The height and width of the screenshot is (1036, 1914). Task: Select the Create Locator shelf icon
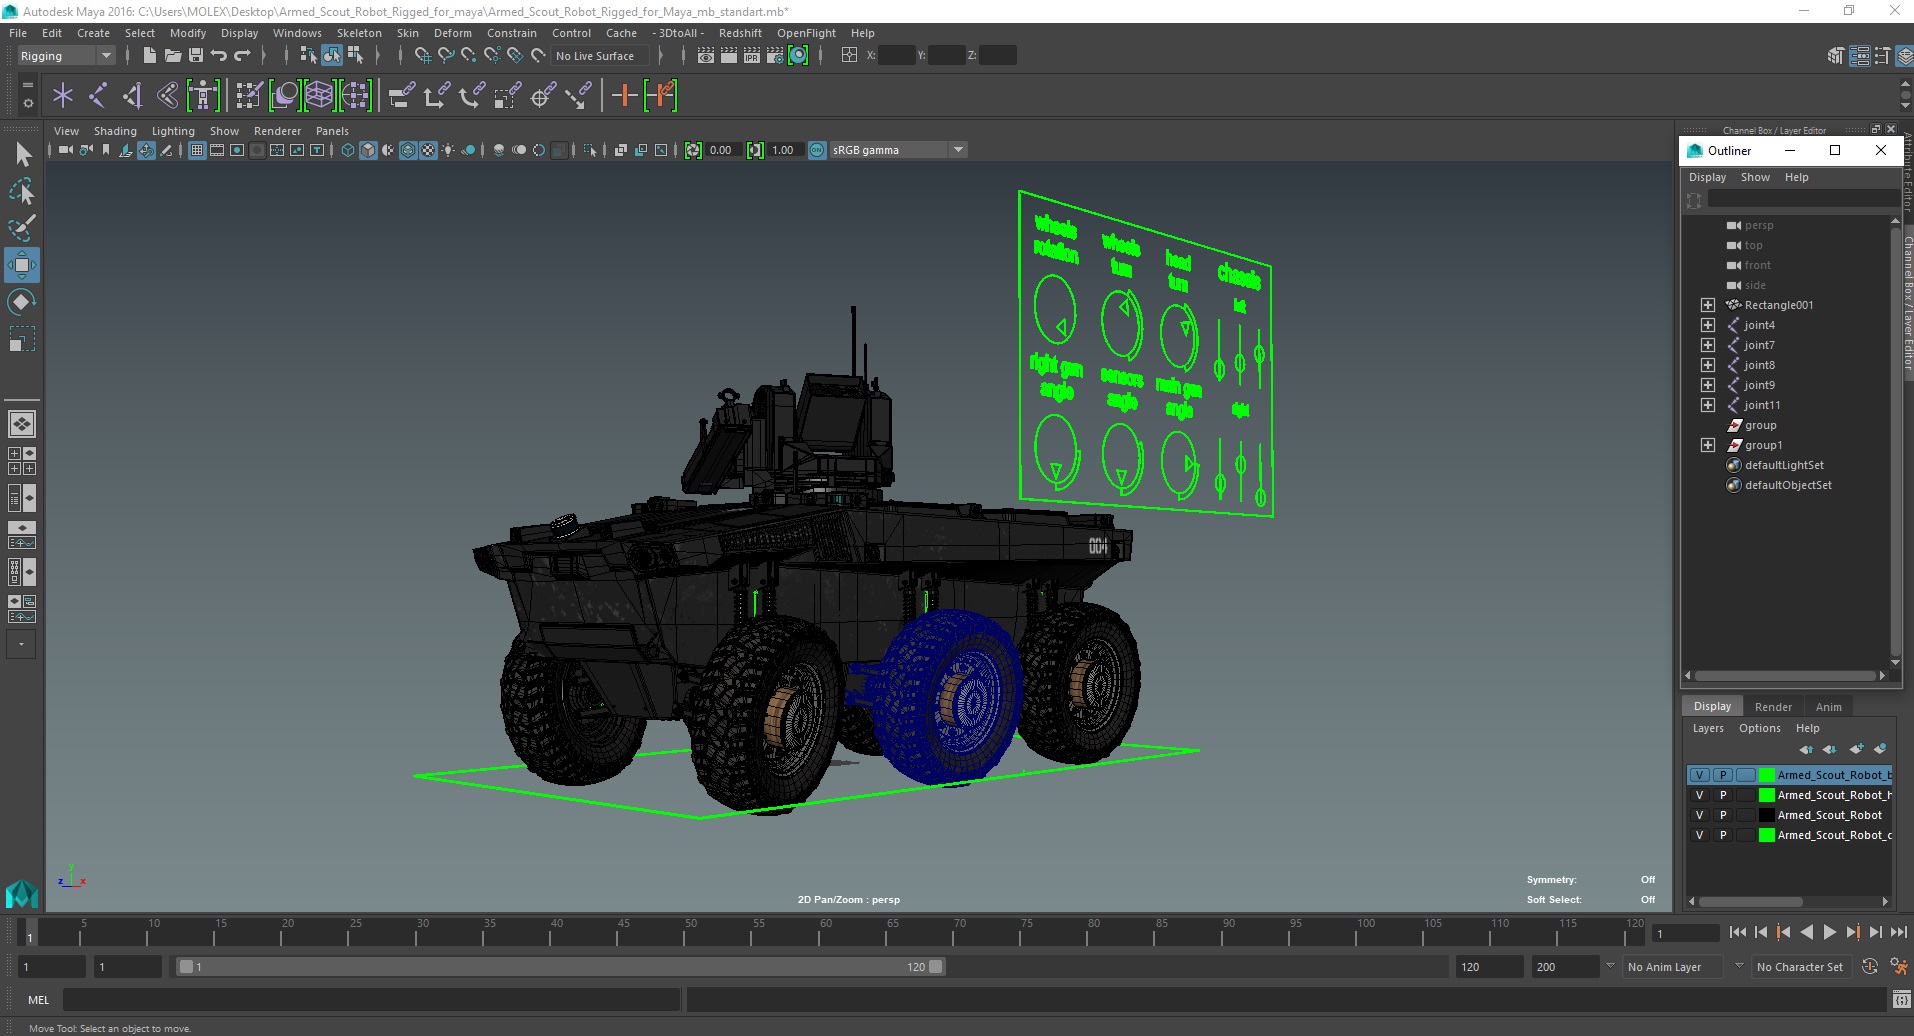pyautogui.click(x=63, y=96)
